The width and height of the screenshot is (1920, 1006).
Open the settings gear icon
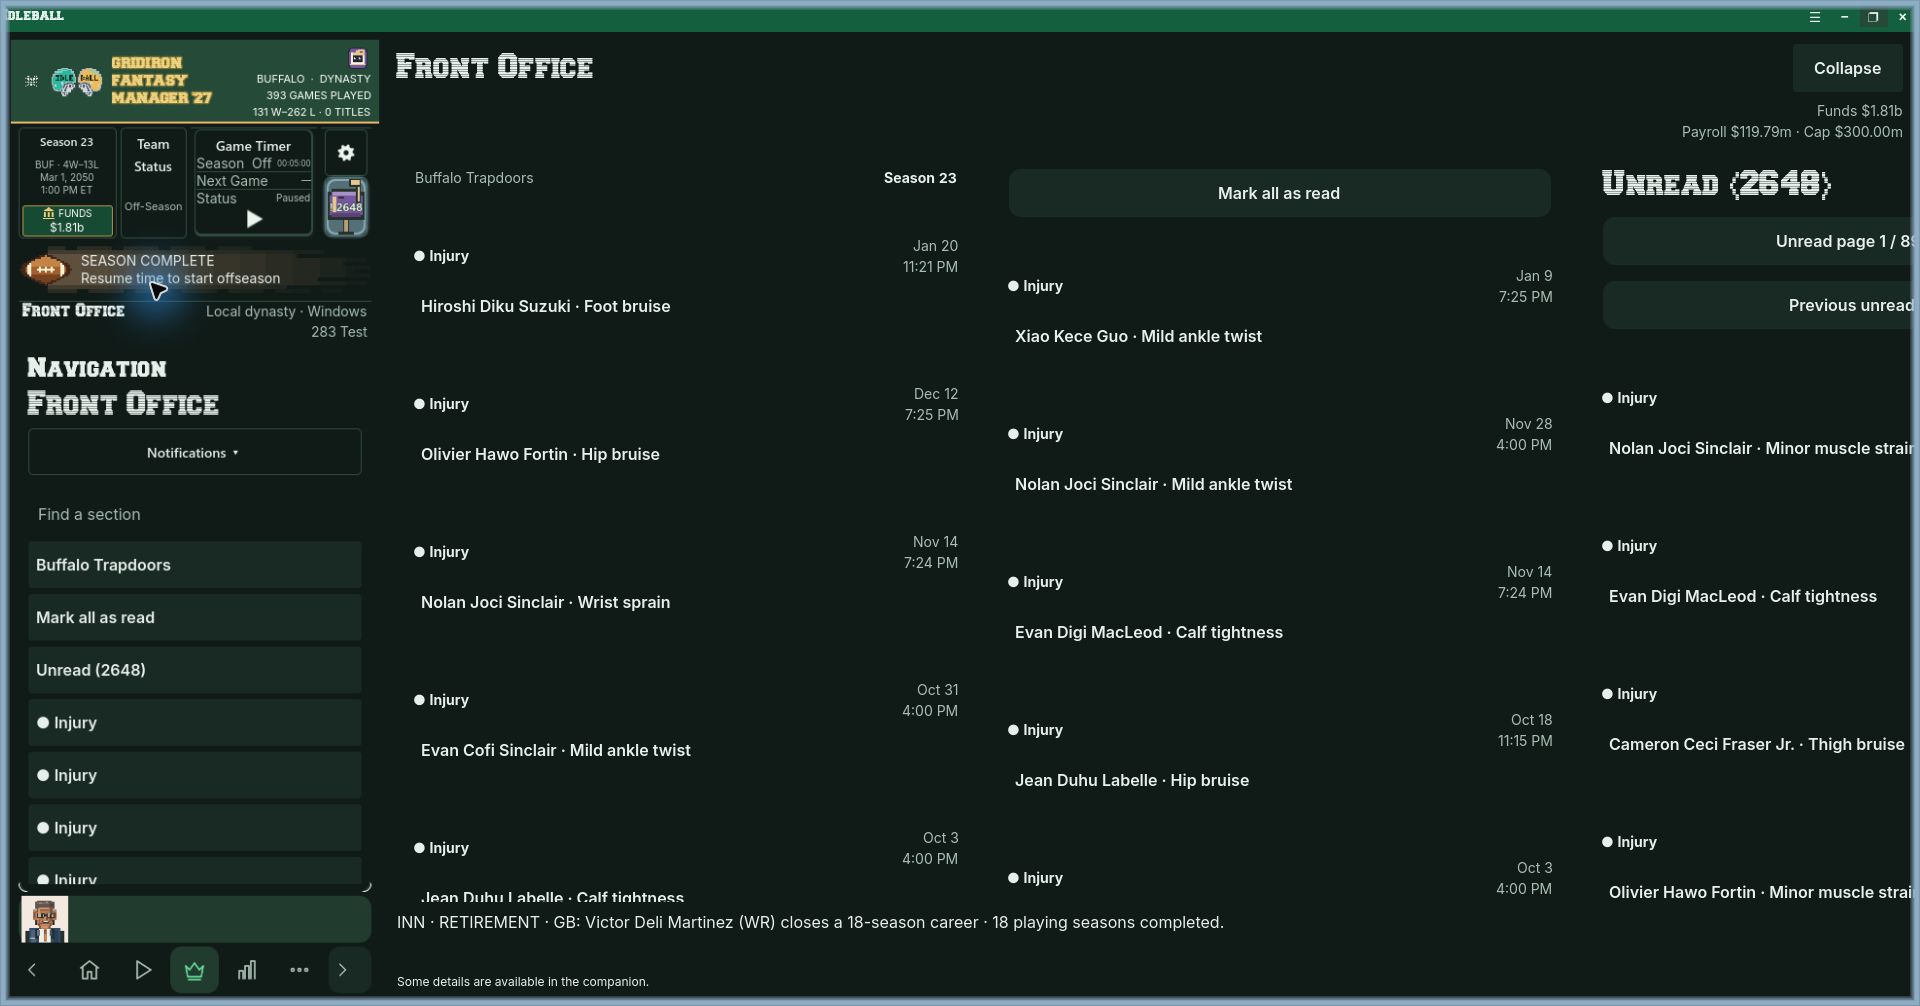(346, 152)
